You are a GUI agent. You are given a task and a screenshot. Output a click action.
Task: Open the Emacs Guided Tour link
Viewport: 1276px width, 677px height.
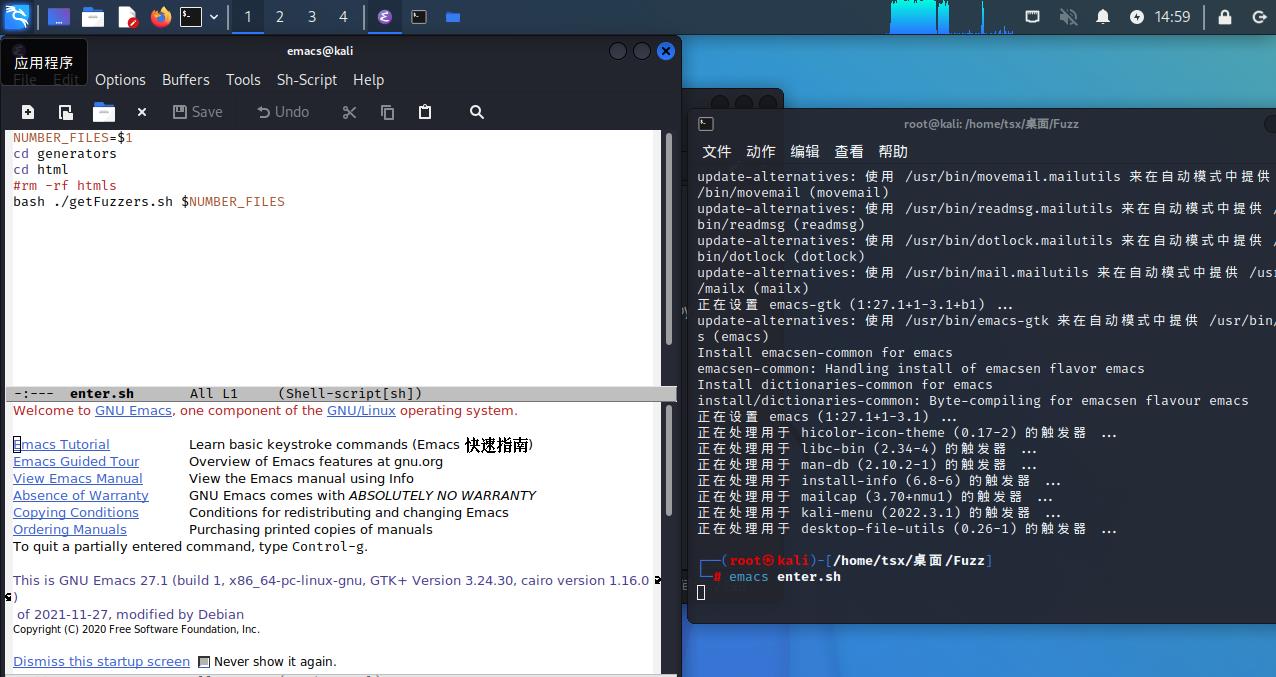(x=76, y=461)
